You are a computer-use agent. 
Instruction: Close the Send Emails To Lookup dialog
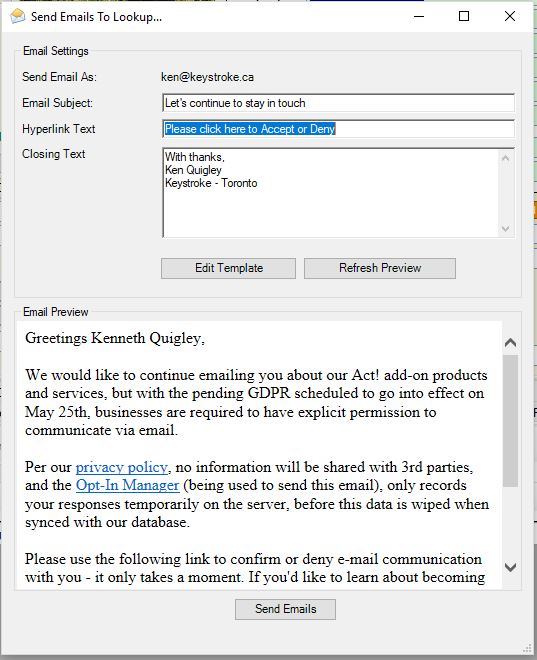pyautogui.click(x=510, y=16)
